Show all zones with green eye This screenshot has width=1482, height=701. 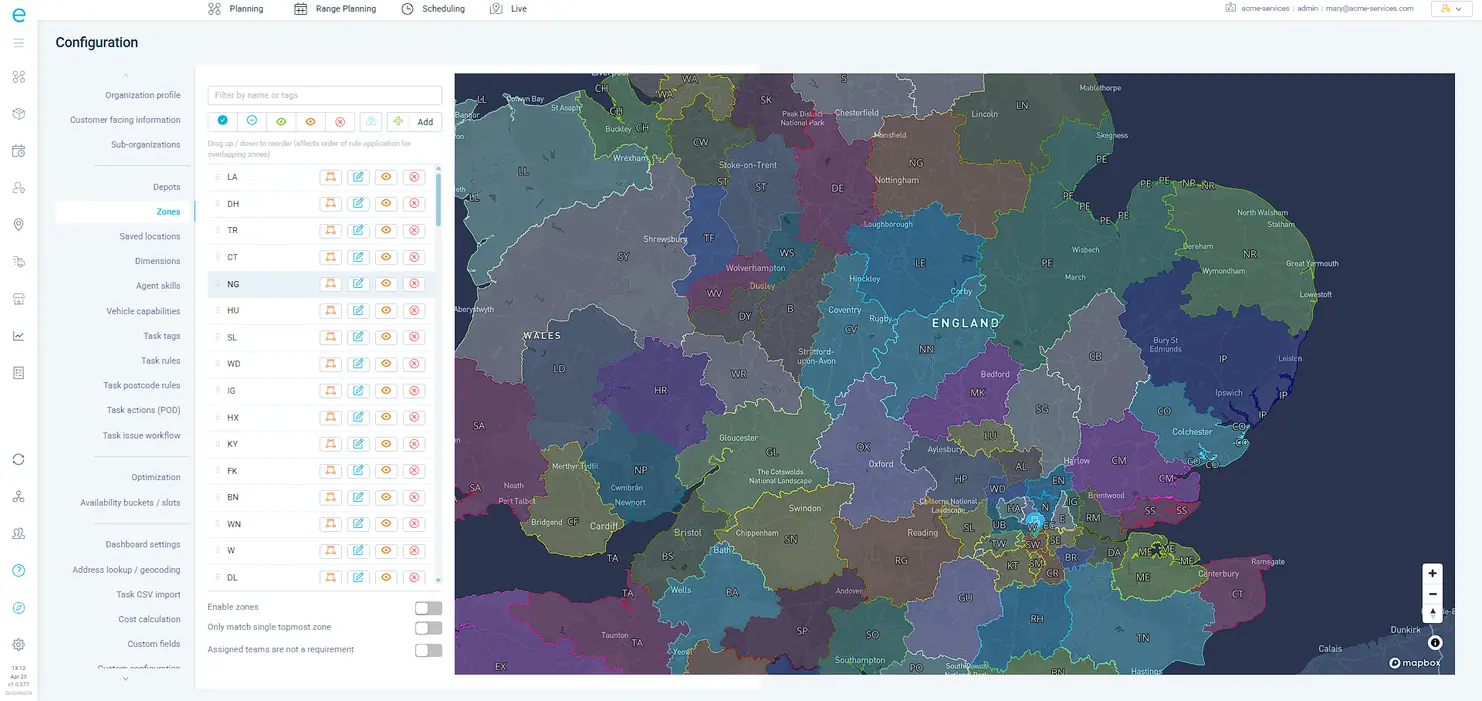point(281,121)
